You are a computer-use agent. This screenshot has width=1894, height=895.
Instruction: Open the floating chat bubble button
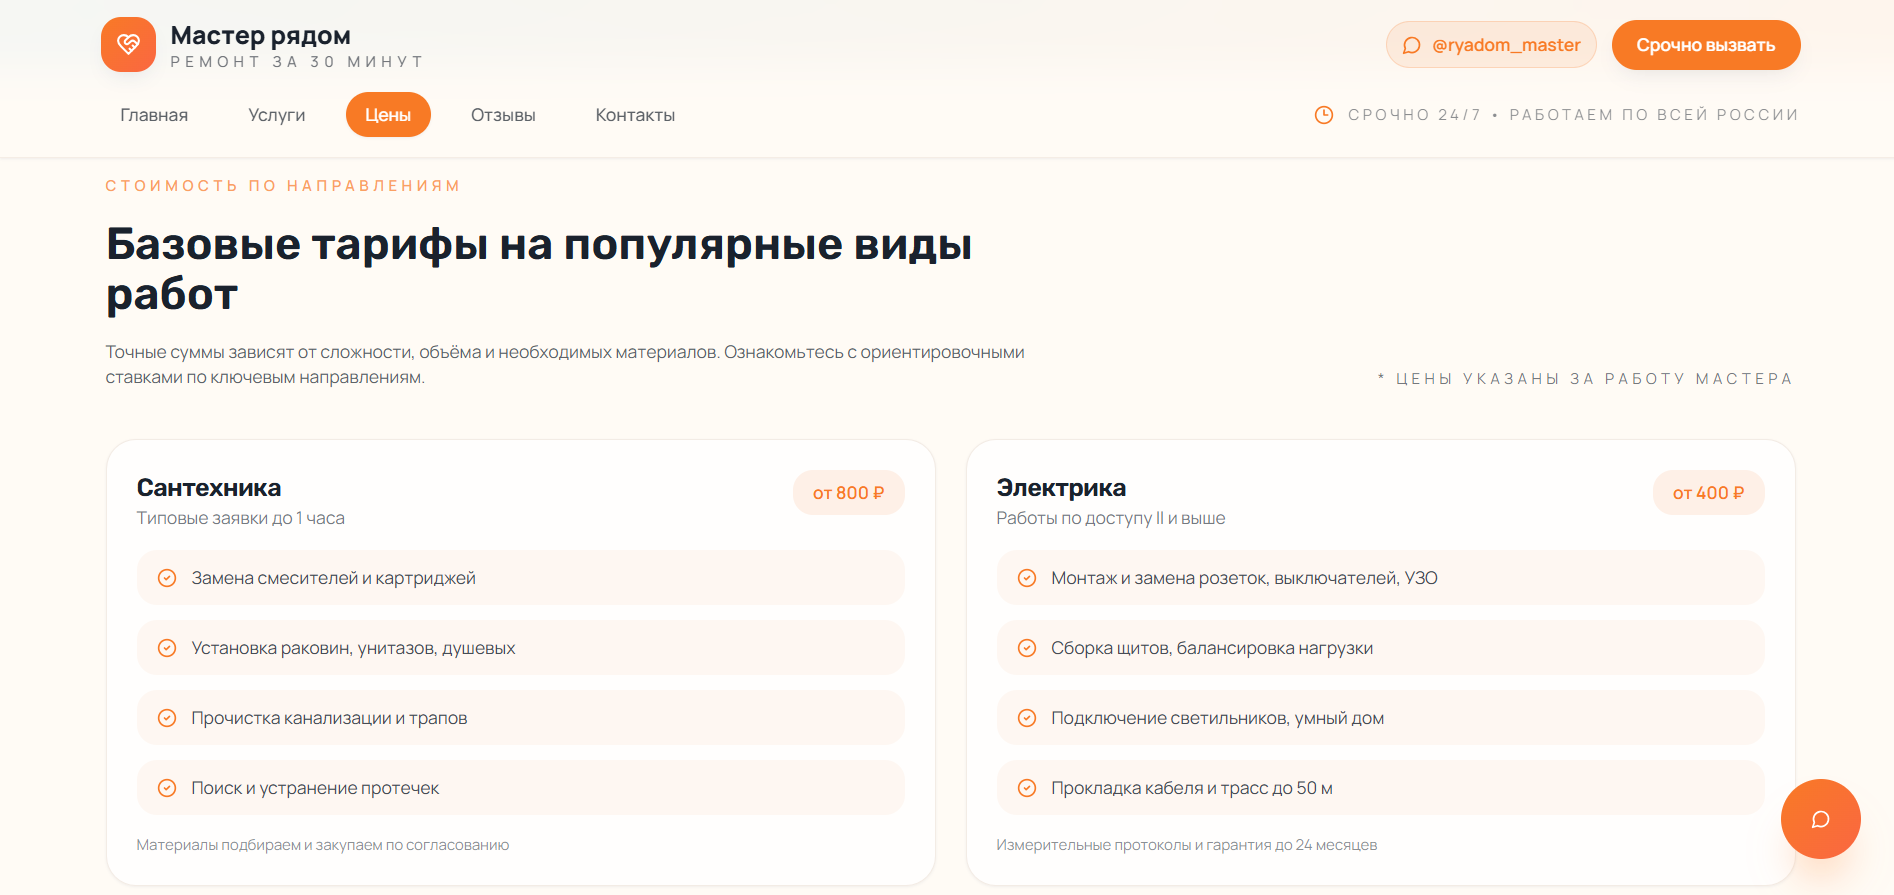pyautogui.click(x=1820, y=819)
